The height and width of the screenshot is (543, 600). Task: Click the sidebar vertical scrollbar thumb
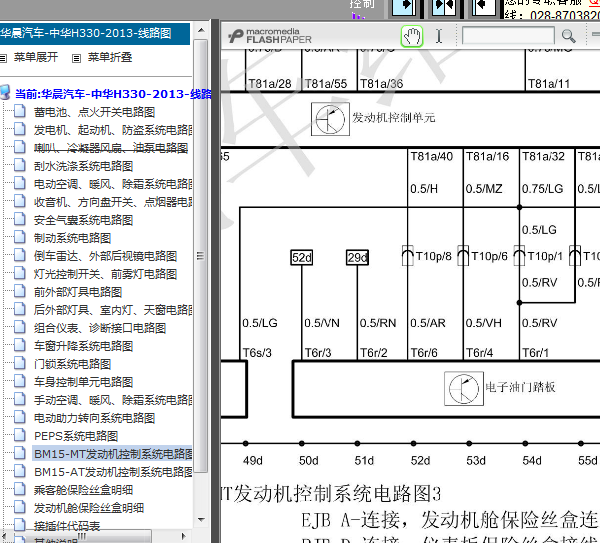pos(201,256)
